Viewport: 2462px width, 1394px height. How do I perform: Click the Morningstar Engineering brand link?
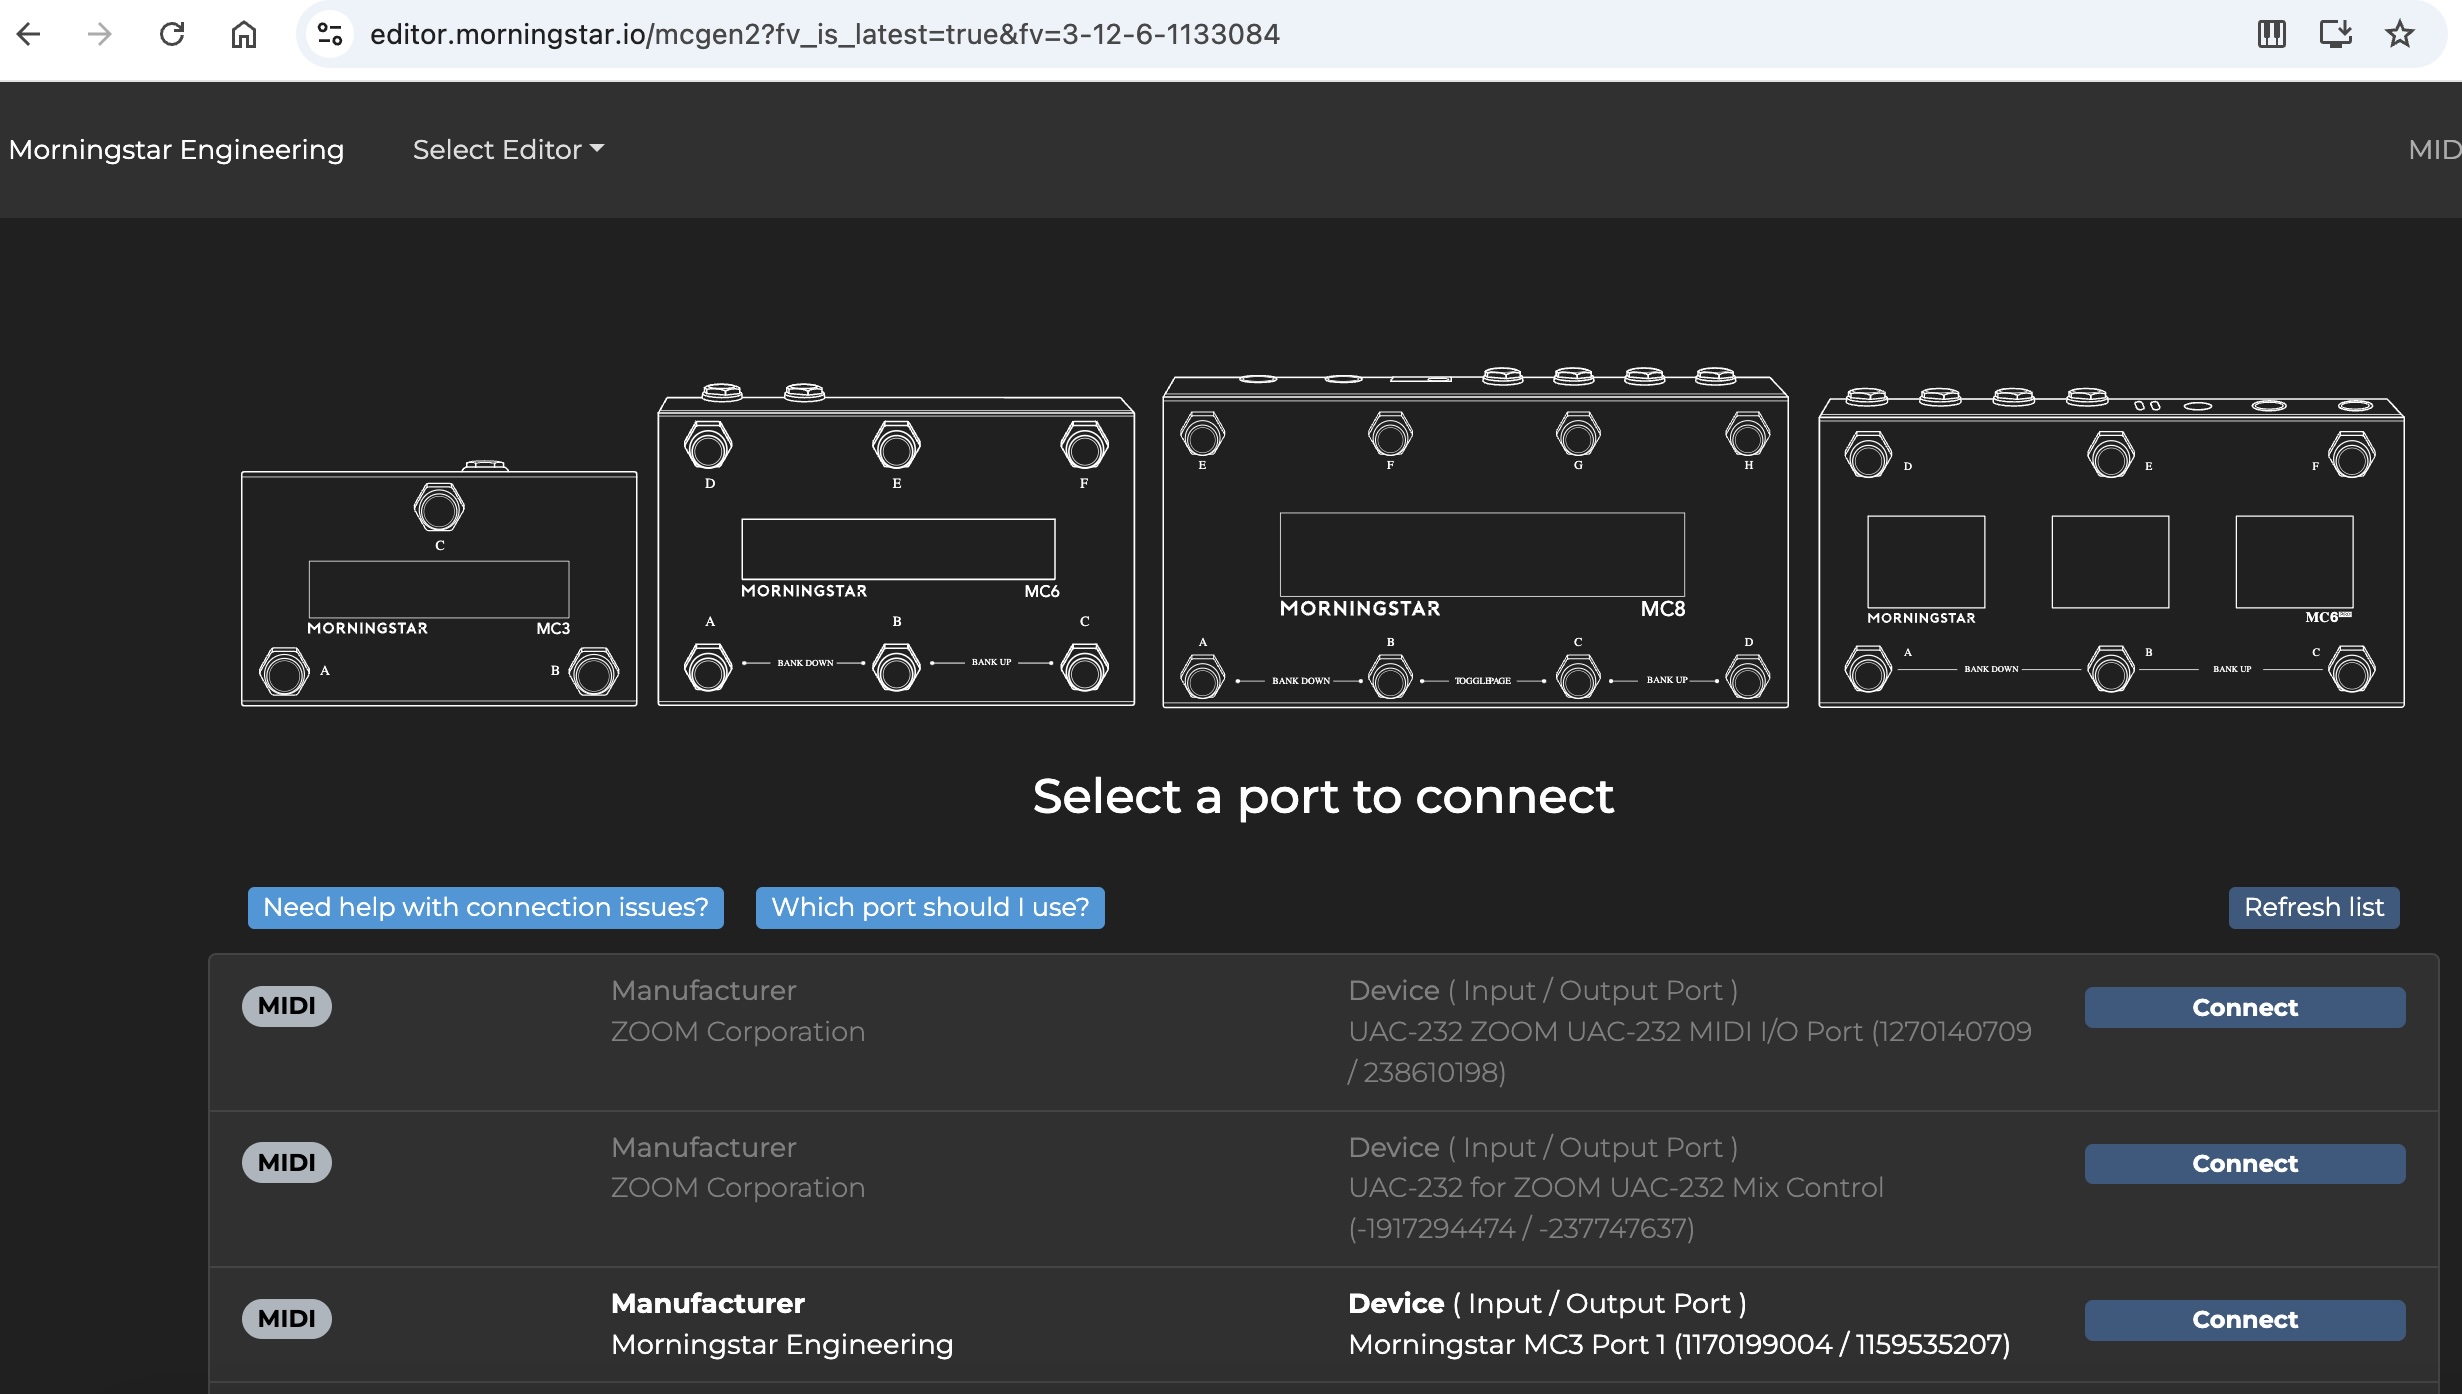[176, 150]
